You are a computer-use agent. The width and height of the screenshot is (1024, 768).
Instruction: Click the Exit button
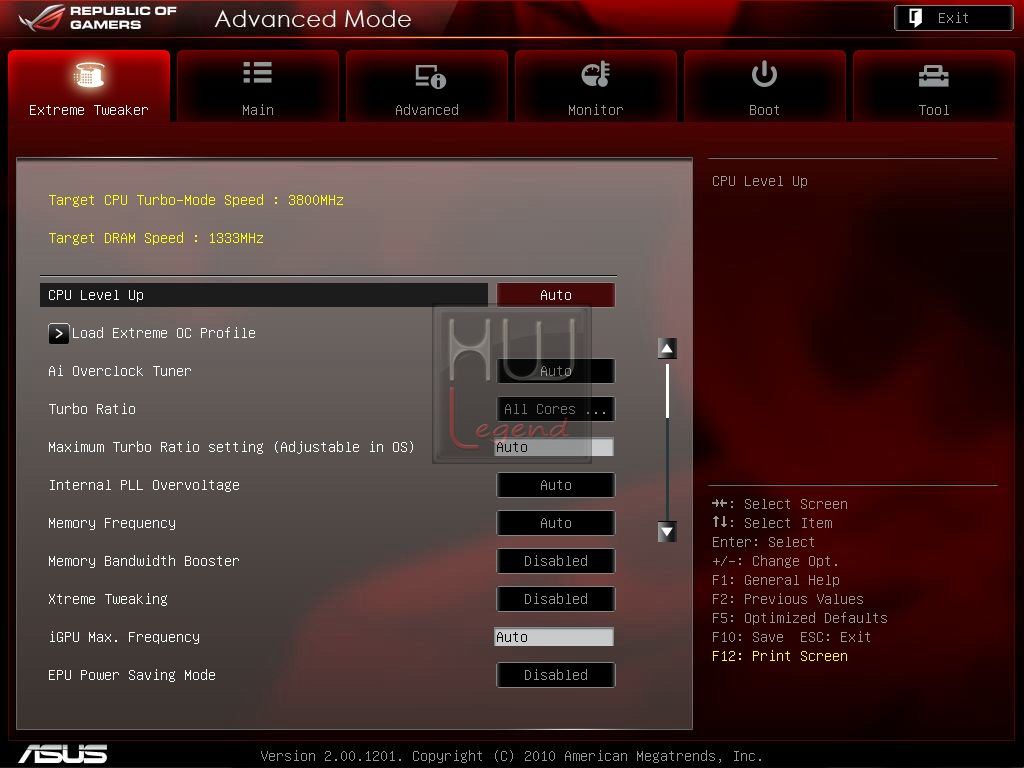pyautogui.click(x=953, y=18)
